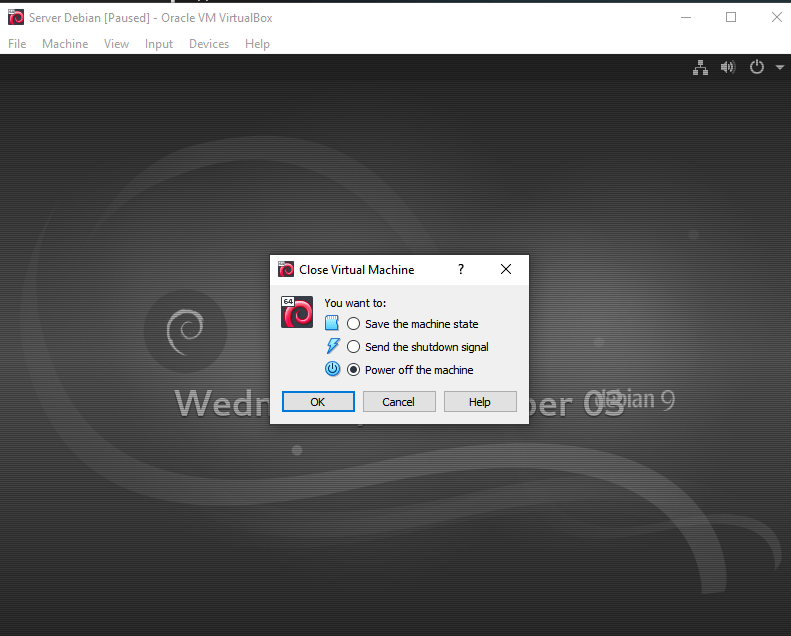Screen dimensions: 791x636
Task: Select Save the machine state option
Action: pos(354,324)
